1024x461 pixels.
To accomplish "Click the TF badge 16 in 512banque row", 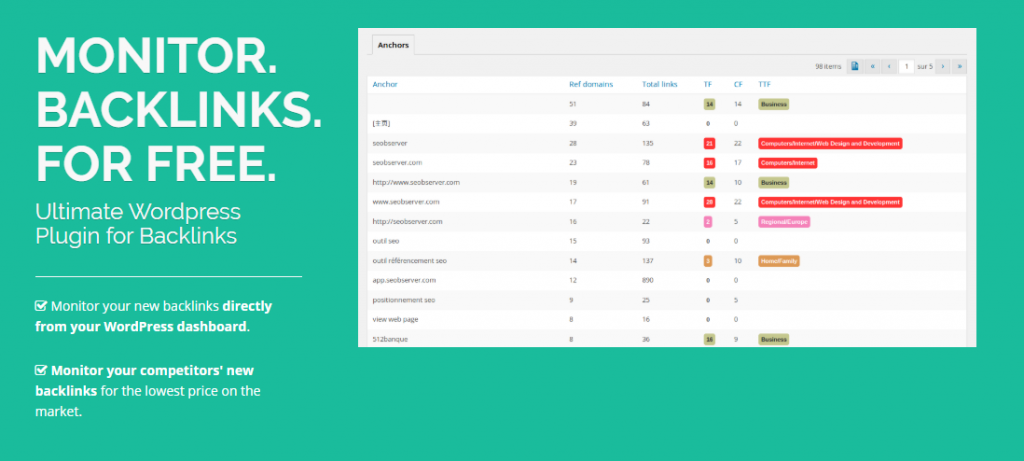I will (x=708, y=339).
